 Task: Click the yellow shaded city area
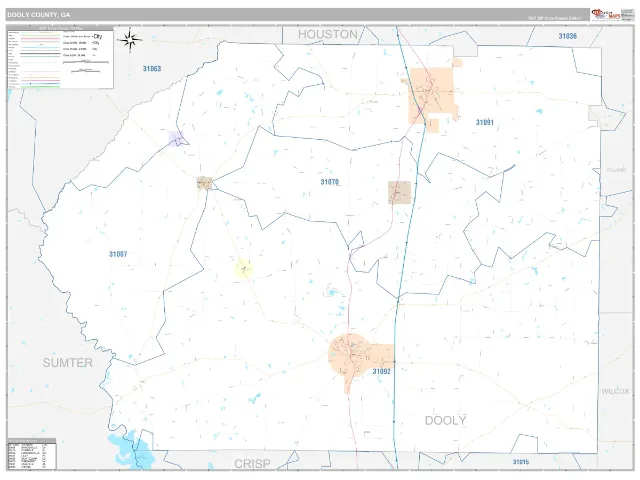click(244, 269)
